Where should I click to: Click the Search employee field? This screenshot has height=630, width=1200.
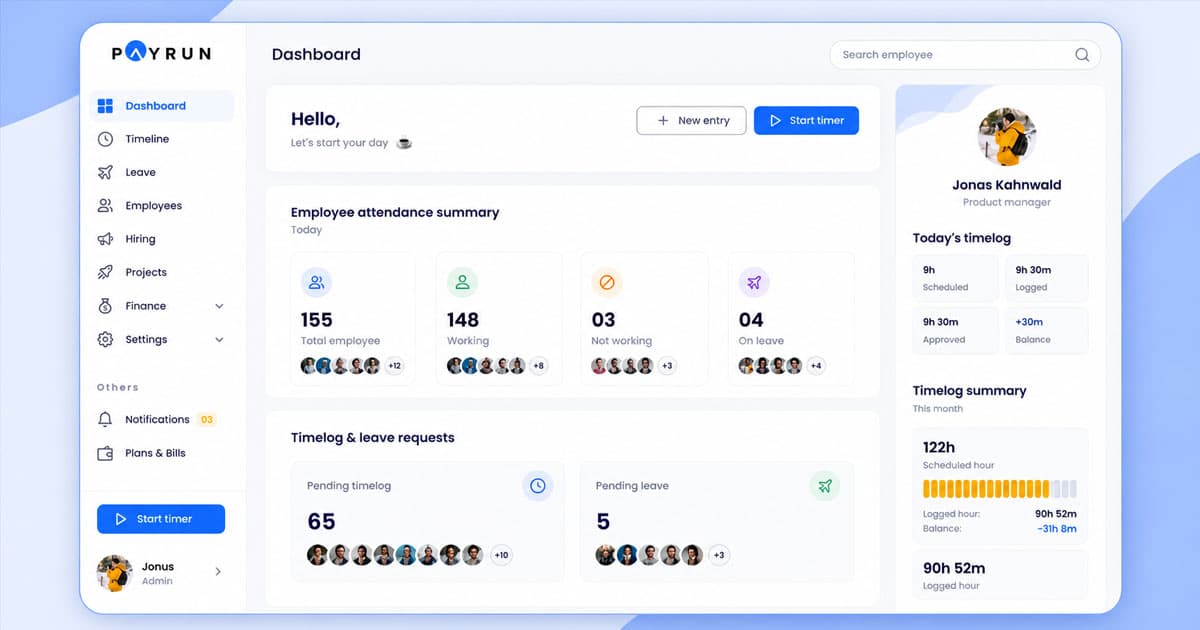(x=965, y=55)
